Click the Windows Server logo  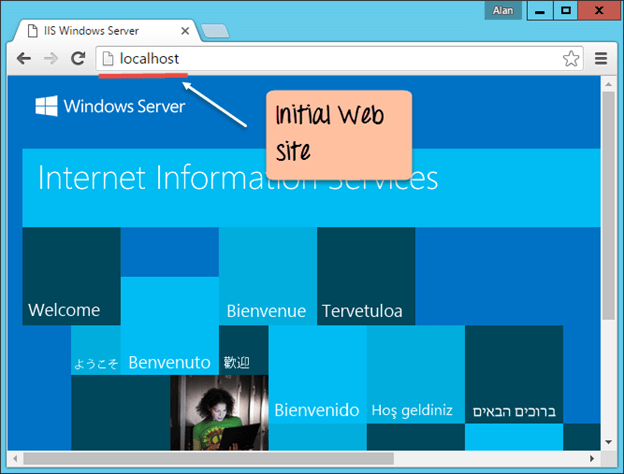pos(110,106)
